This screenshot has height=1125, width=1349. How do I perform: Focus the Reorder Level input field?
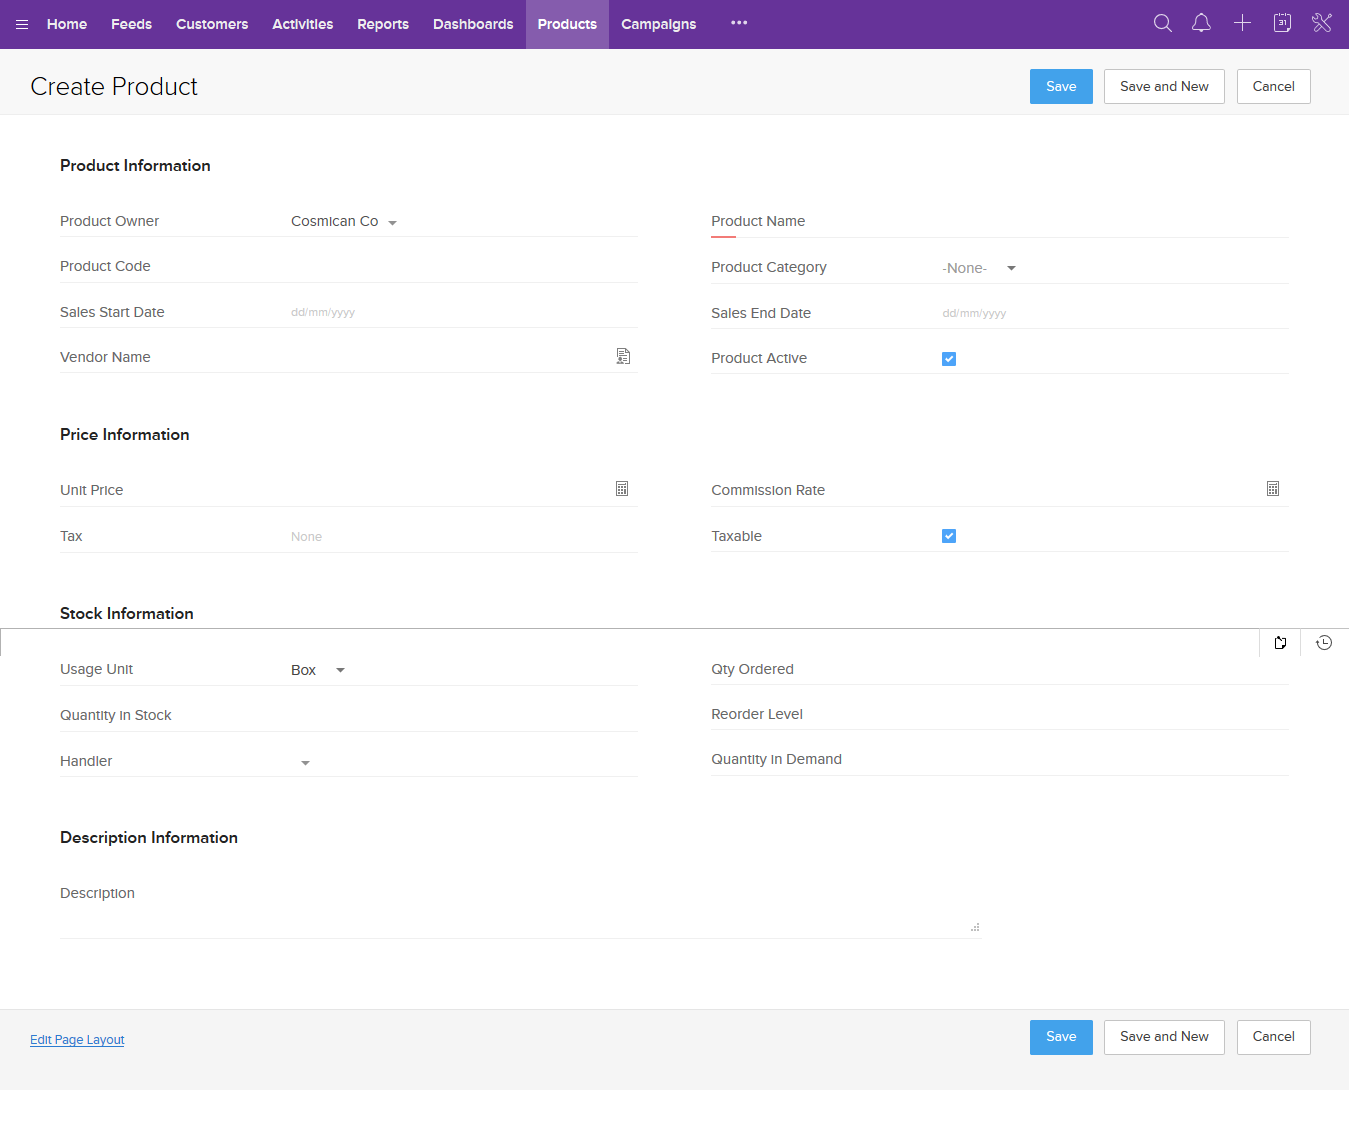(1115, 715)
